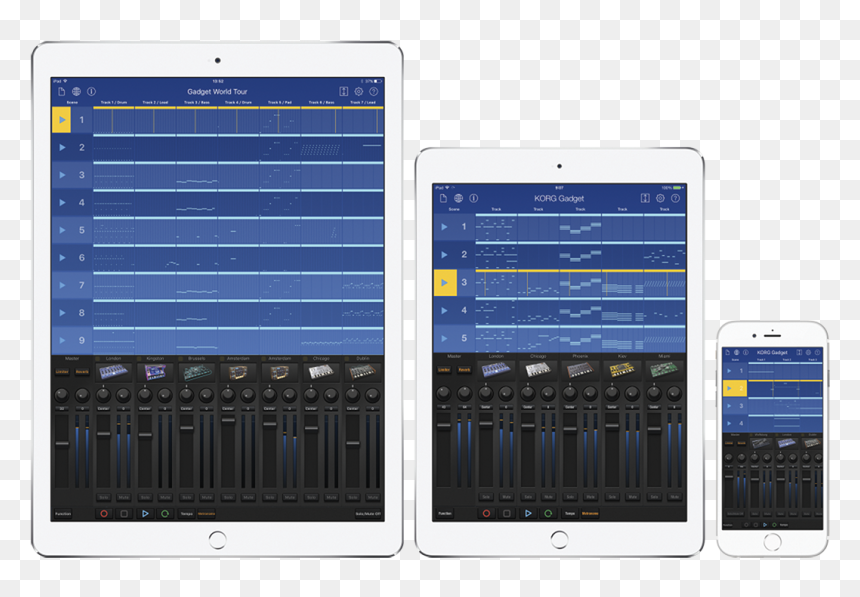The width and height of the screenshot is (860, 597).
Task: Toggle the loop button on the middle iPad
Action: 548,513
